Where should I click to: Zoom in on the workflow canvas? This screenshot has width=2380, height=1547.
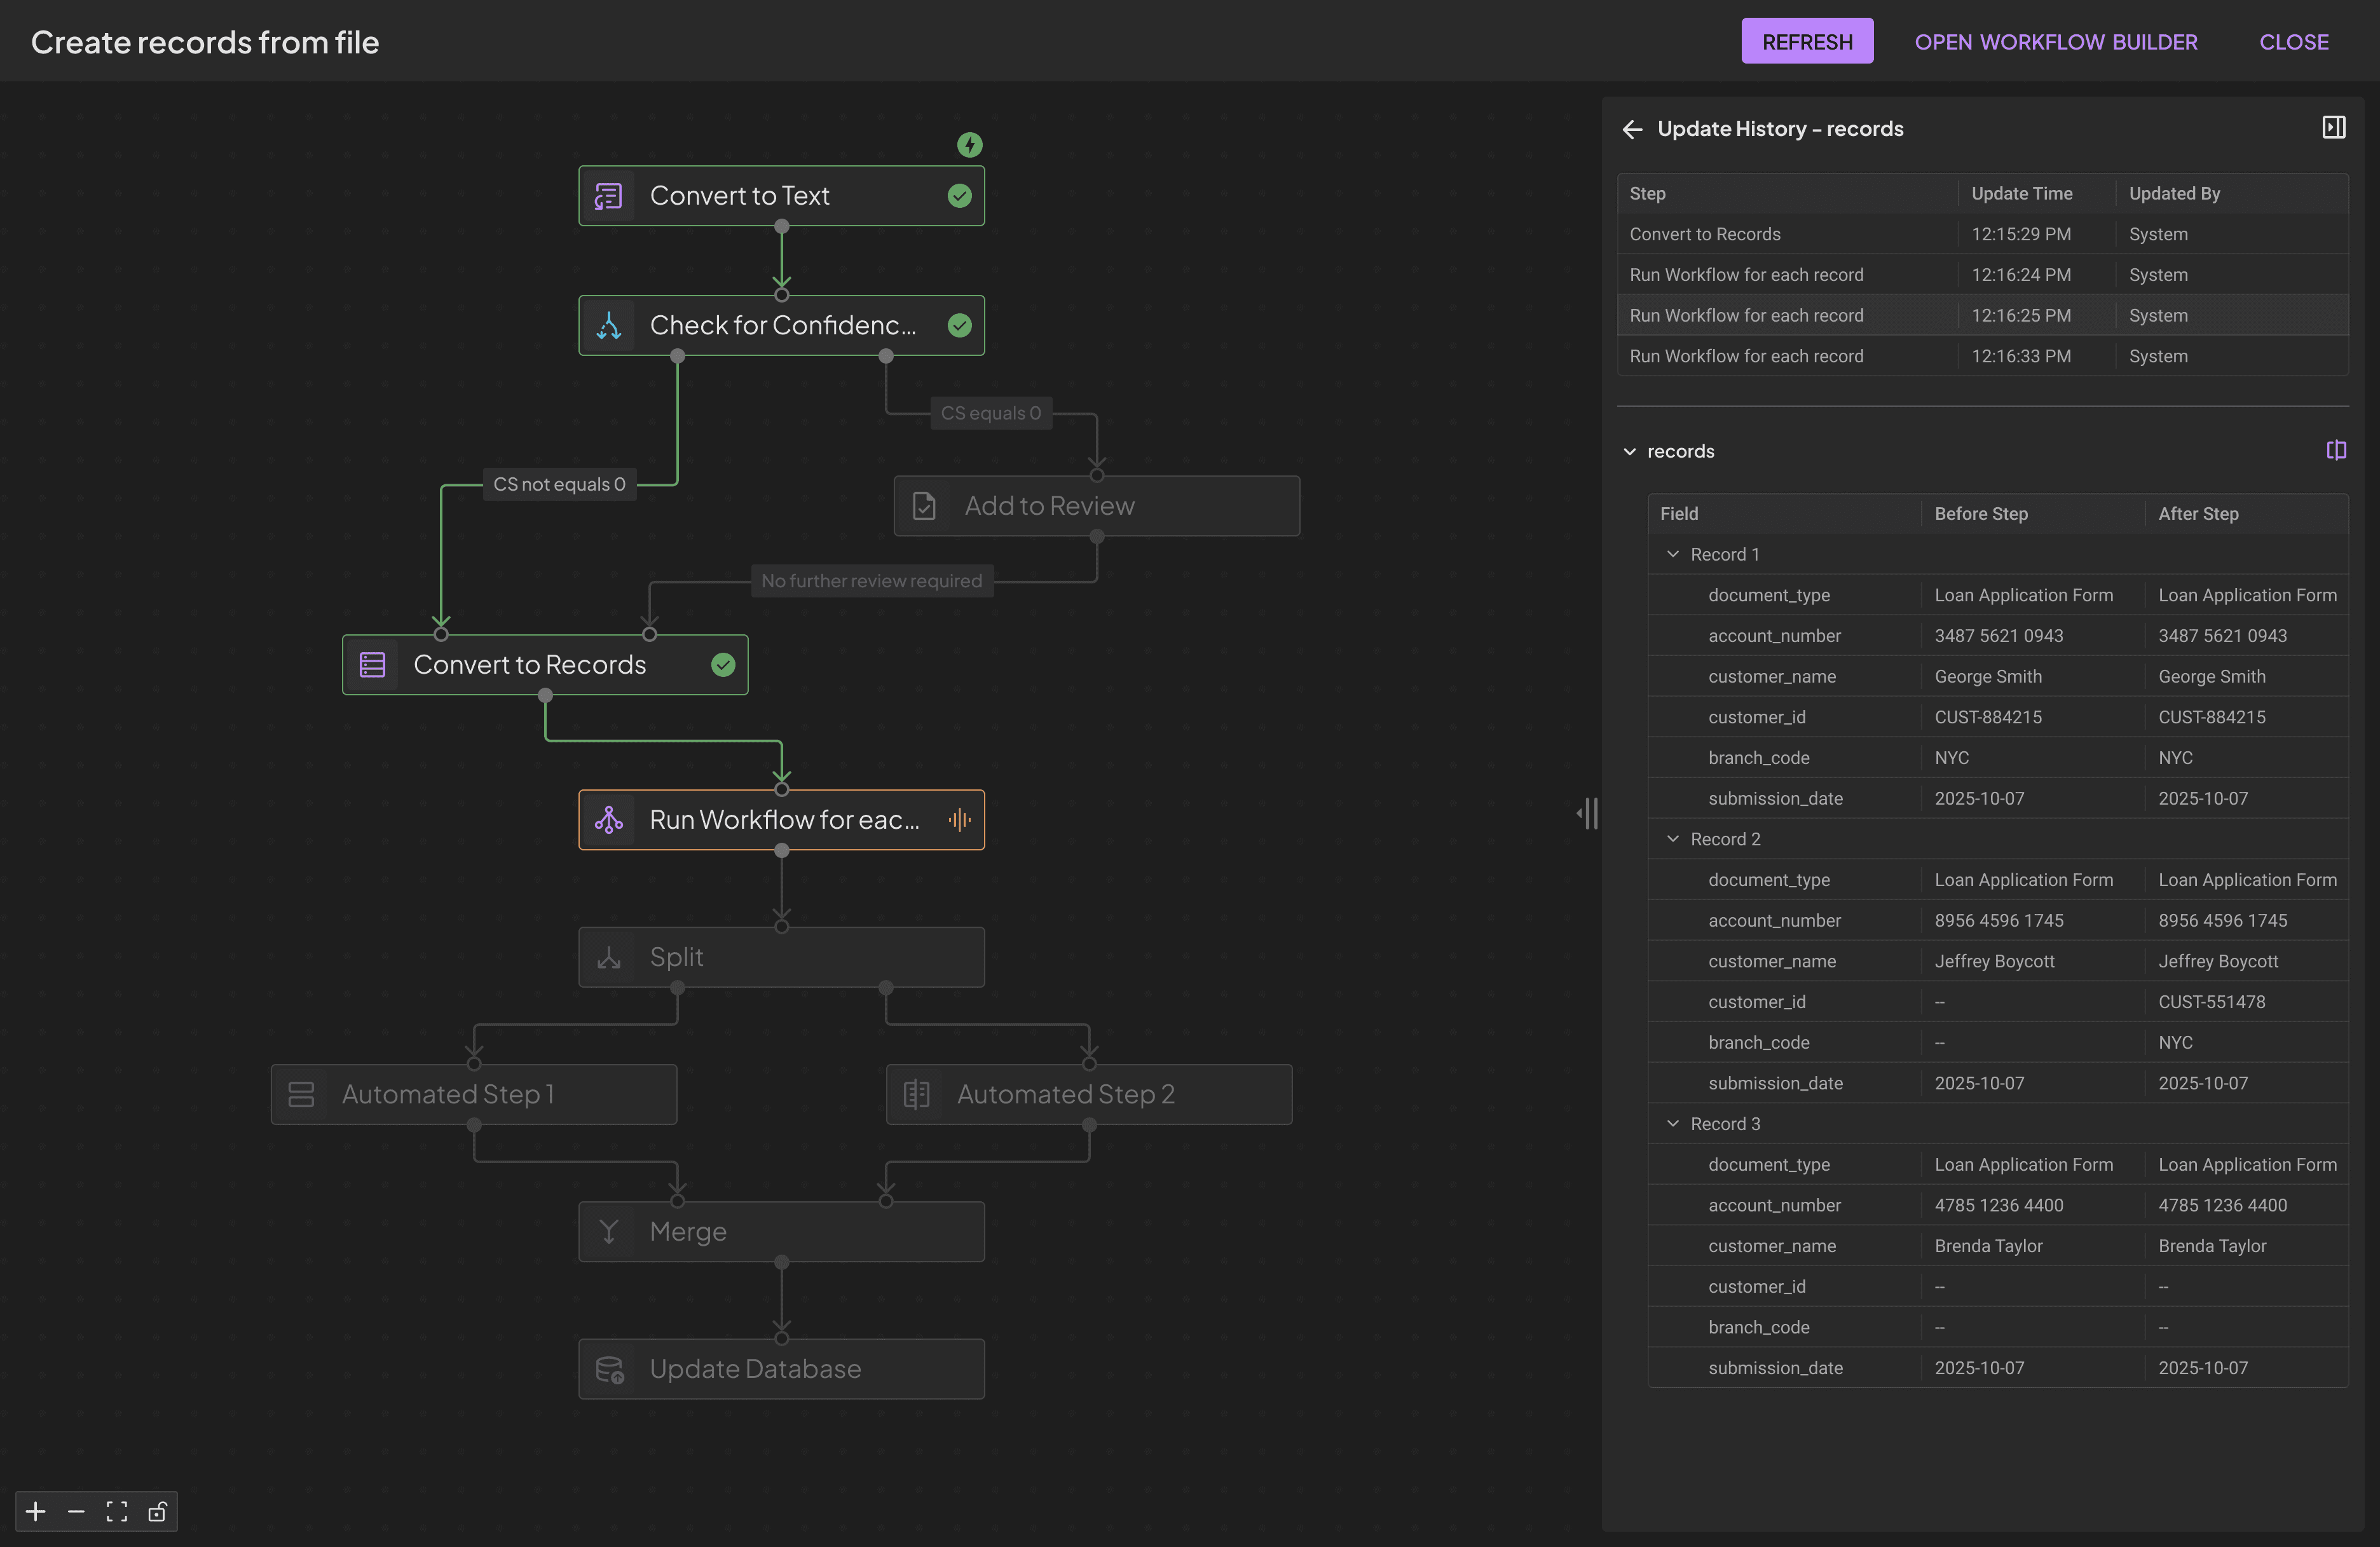coord(35,1511)
